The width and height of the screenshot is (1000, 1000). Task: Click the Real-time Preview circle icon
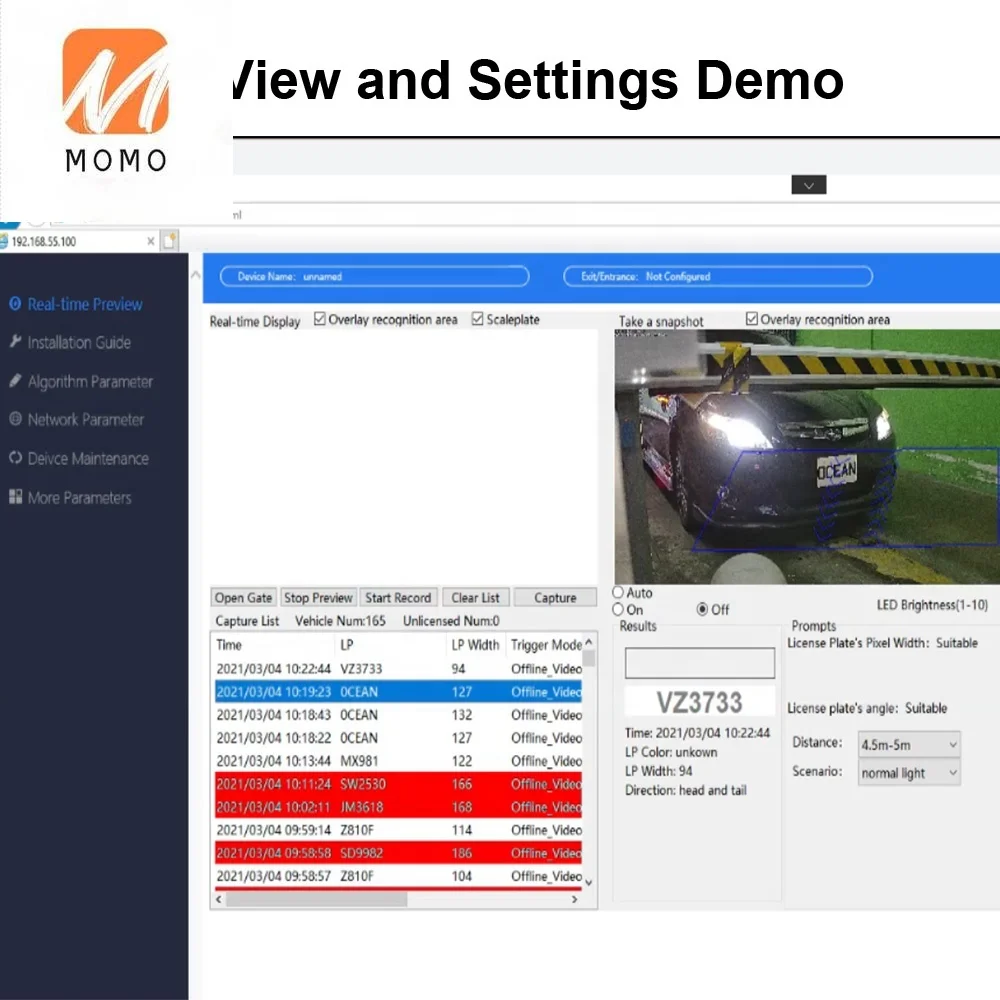point(15,304)
